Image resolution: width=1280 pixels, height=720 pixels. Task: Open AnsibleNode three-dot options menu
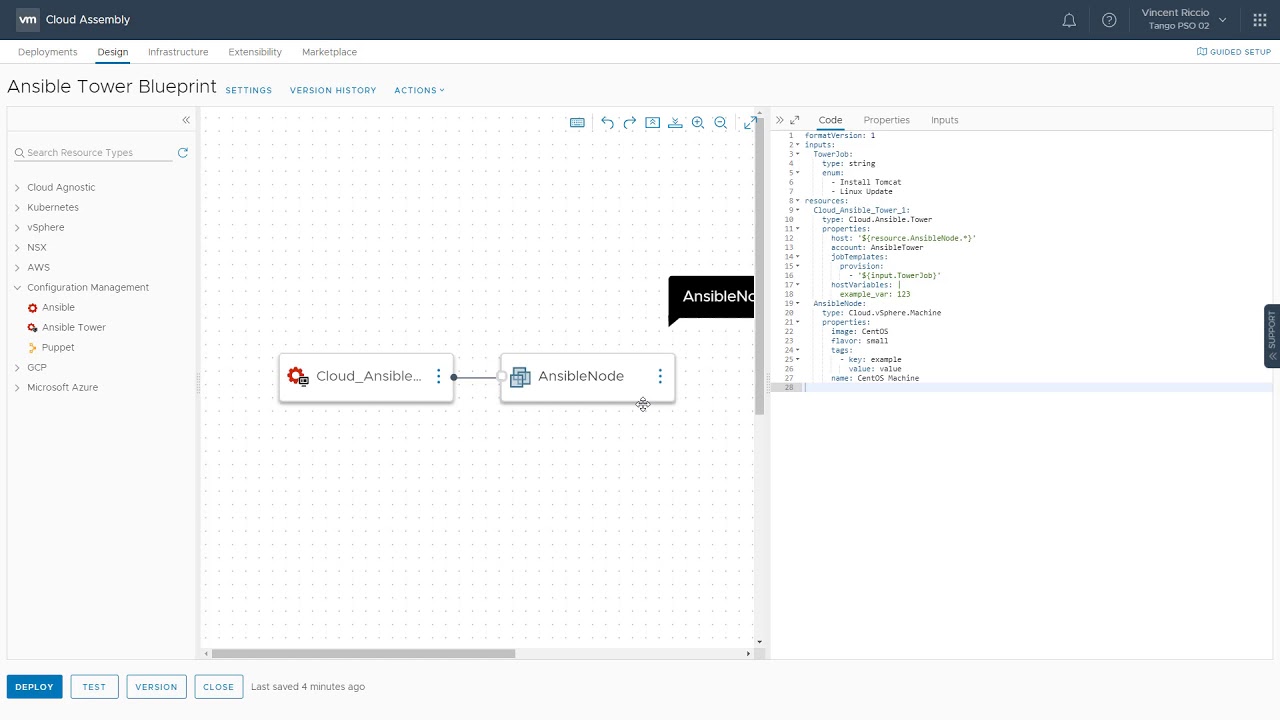(660, 376)
